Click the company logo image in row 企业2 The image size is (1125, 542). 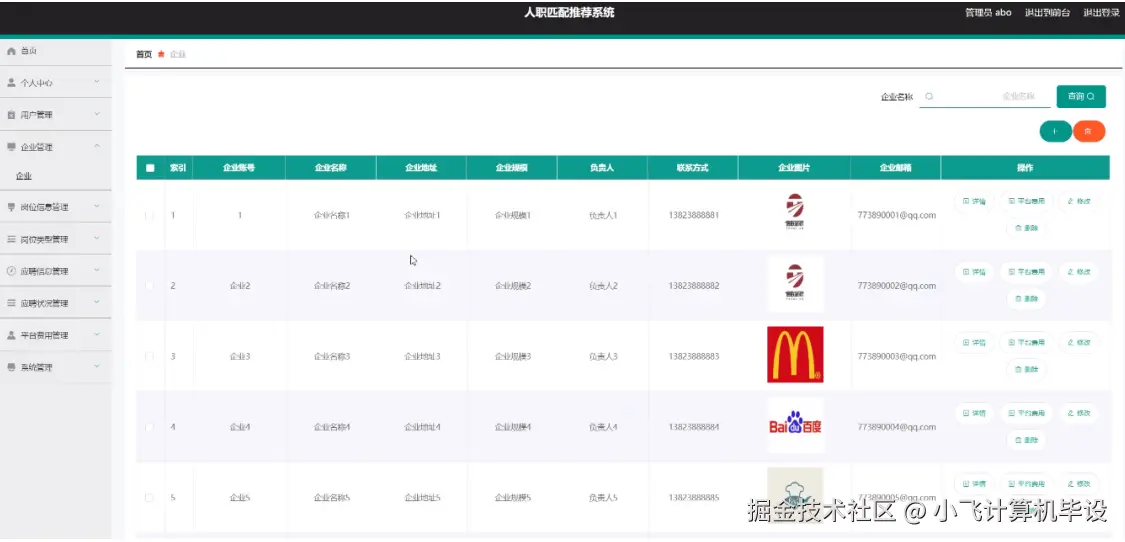click(795, 284)
